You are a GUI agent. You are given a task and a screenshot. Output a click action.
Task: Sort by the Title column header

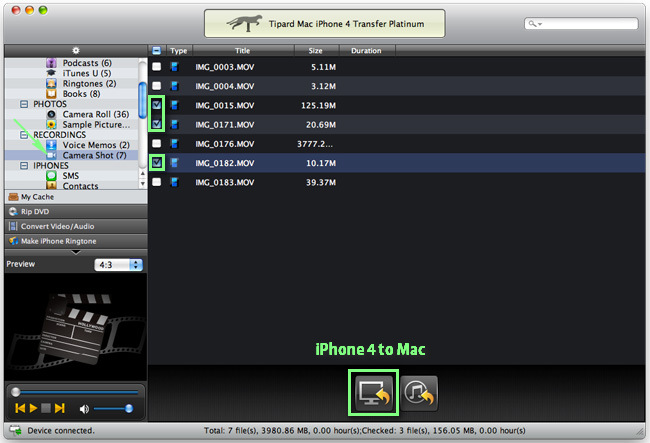[243, 51]
